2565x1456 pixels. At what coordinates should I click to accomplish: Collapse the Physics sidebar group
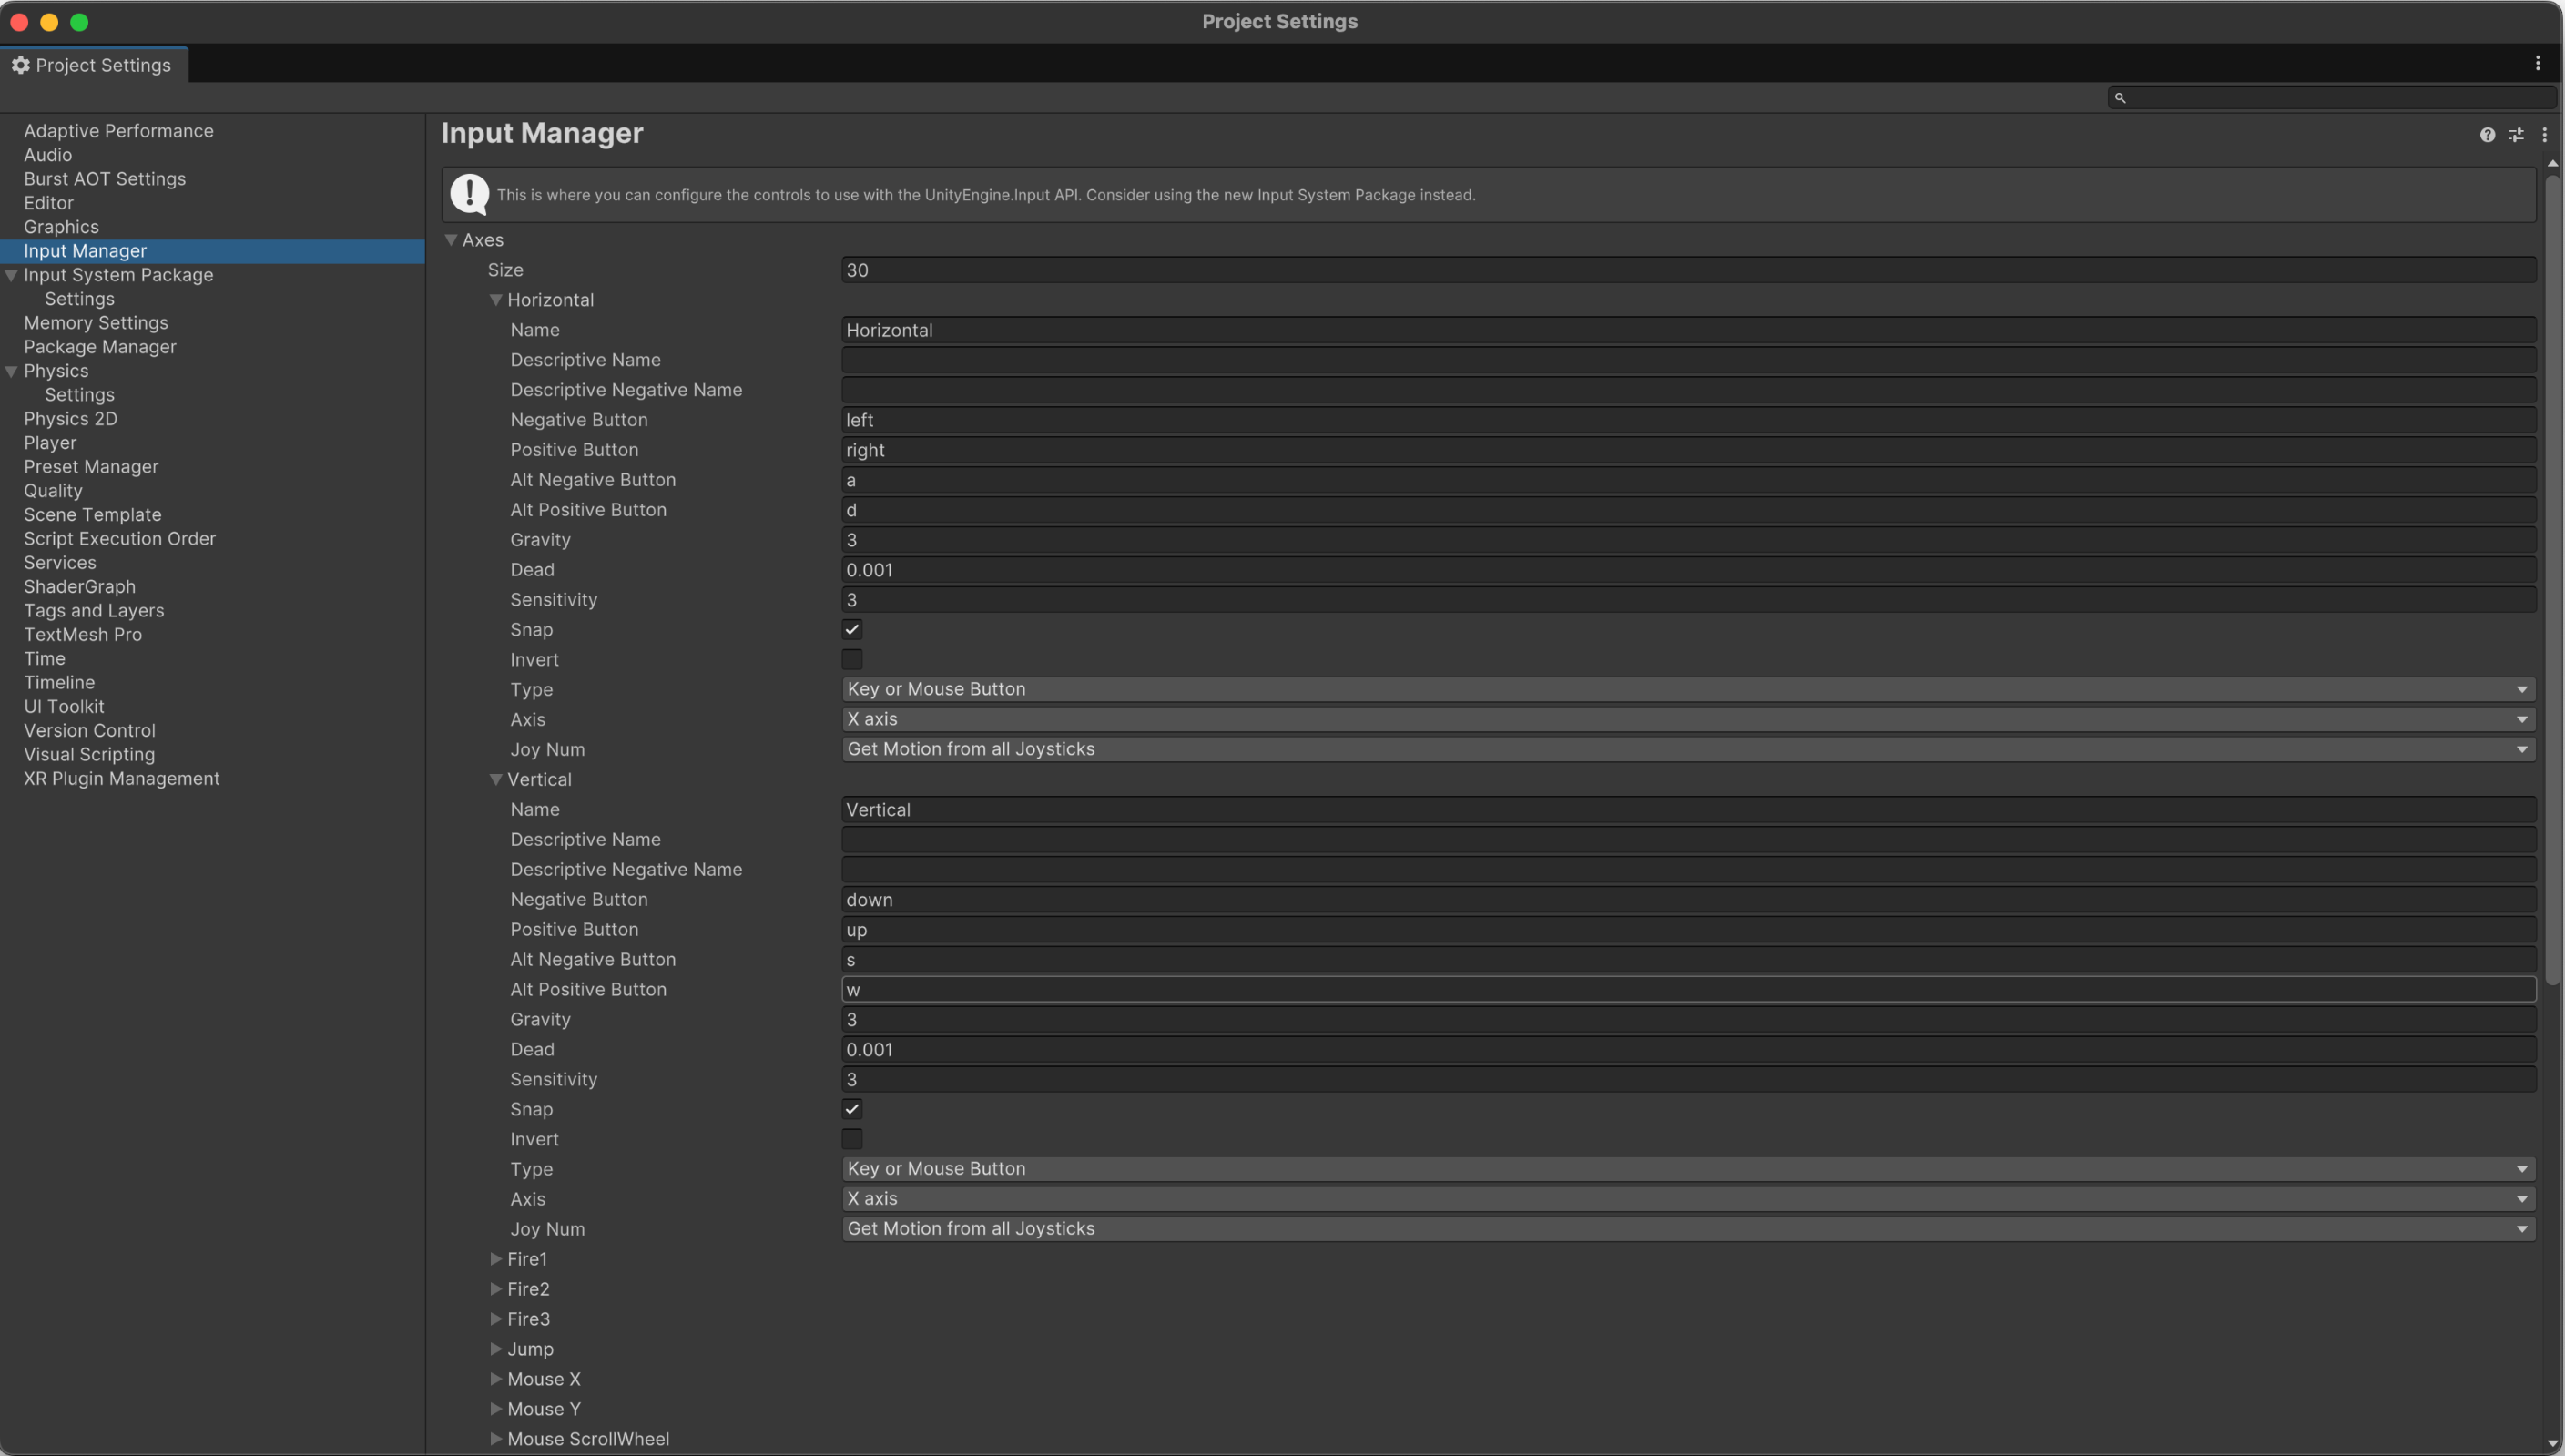11,371
